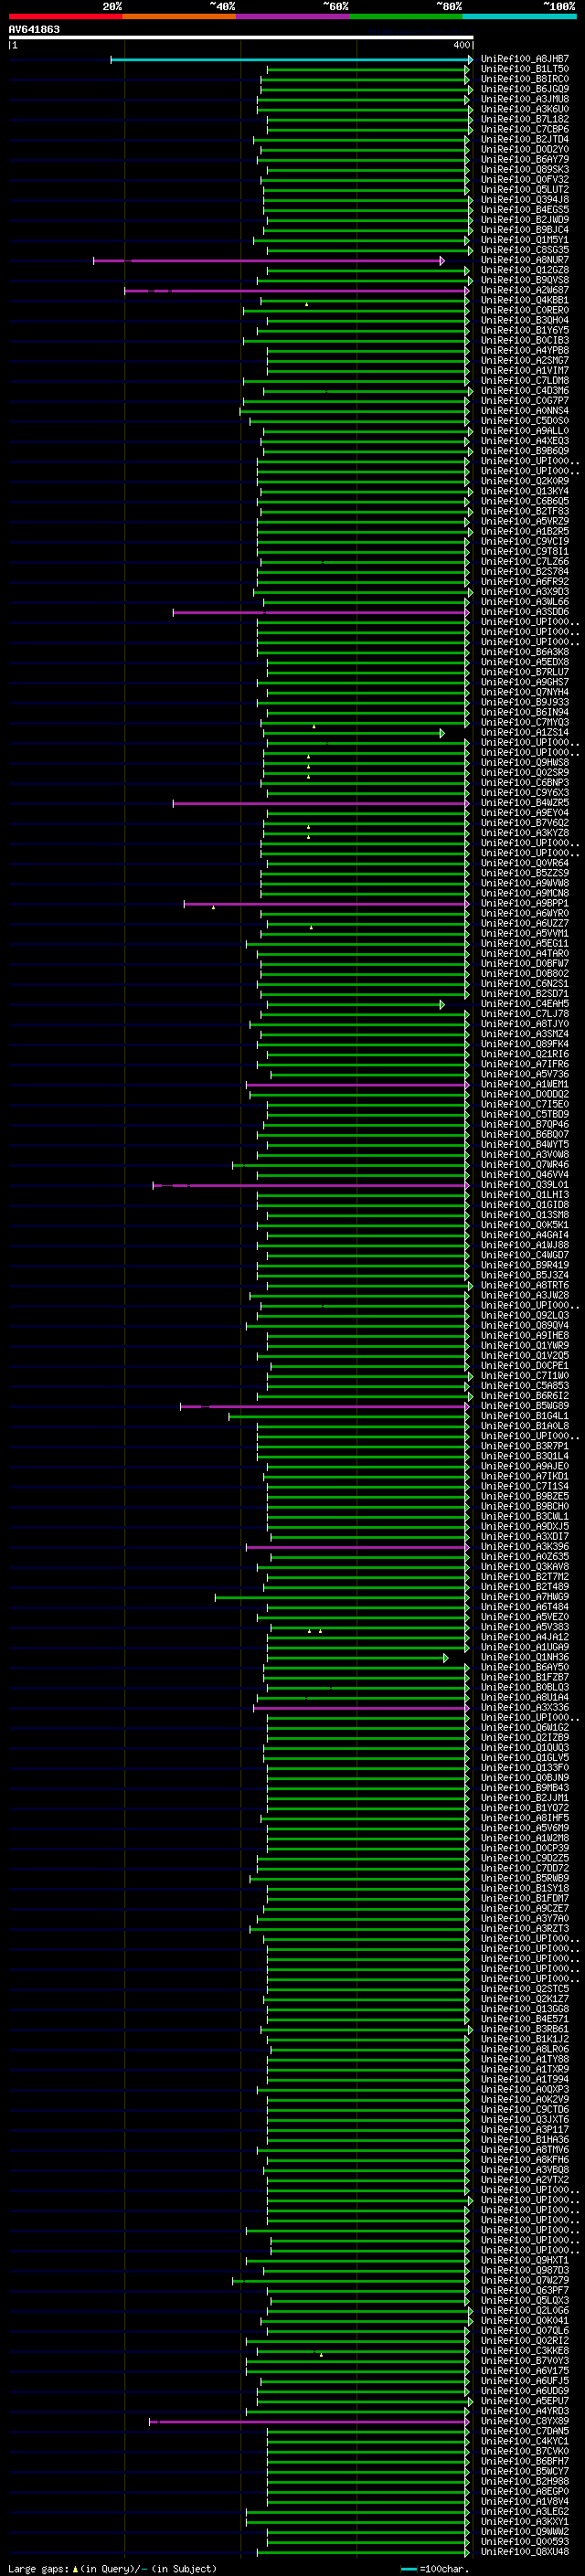
Task: Open hit UniRef100_B8IRC0
Action: [x=525, y=80]
